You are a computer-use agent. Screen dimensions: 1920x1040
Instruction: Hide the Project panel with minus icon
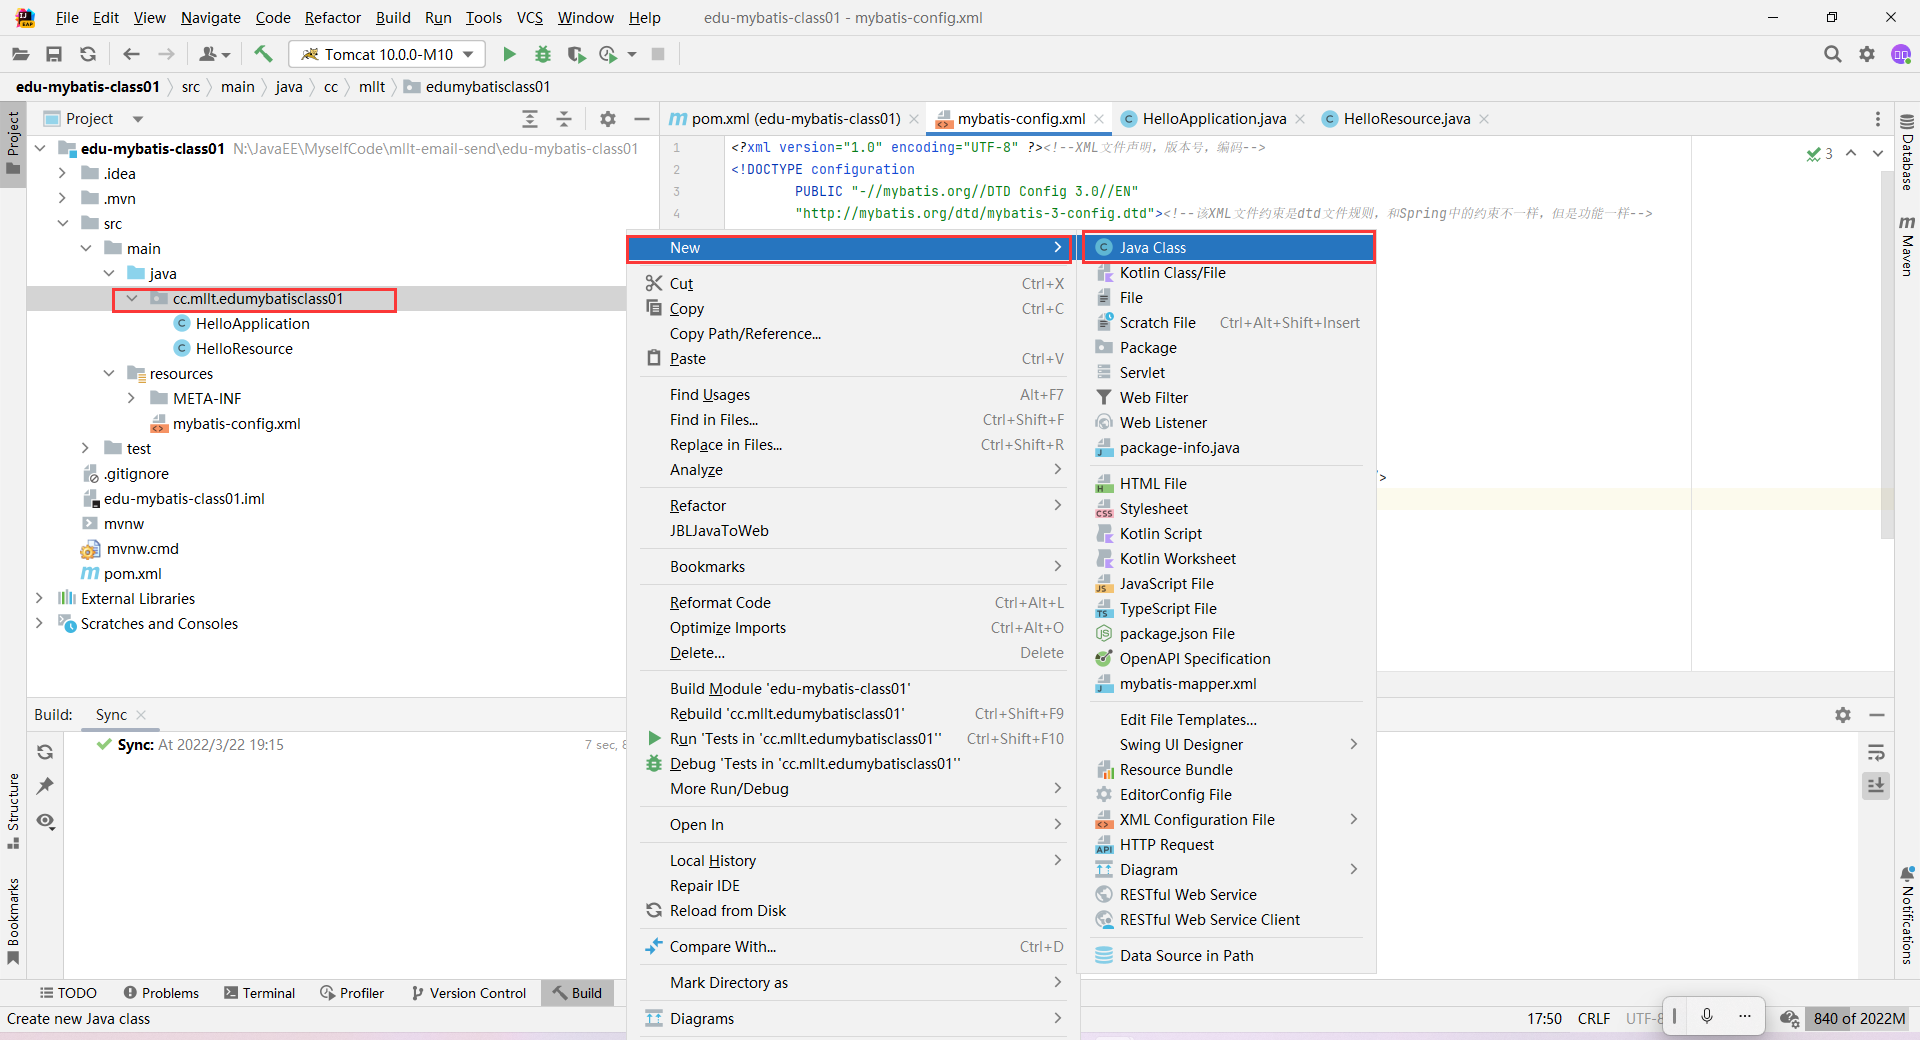point(642,119)
